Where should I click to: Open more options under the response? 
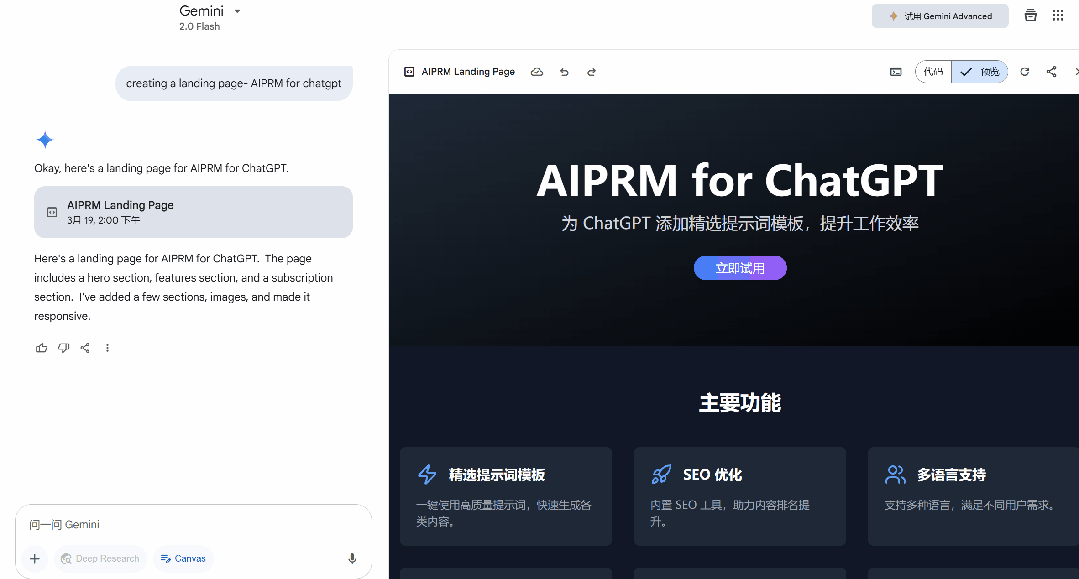pos(107,348)
